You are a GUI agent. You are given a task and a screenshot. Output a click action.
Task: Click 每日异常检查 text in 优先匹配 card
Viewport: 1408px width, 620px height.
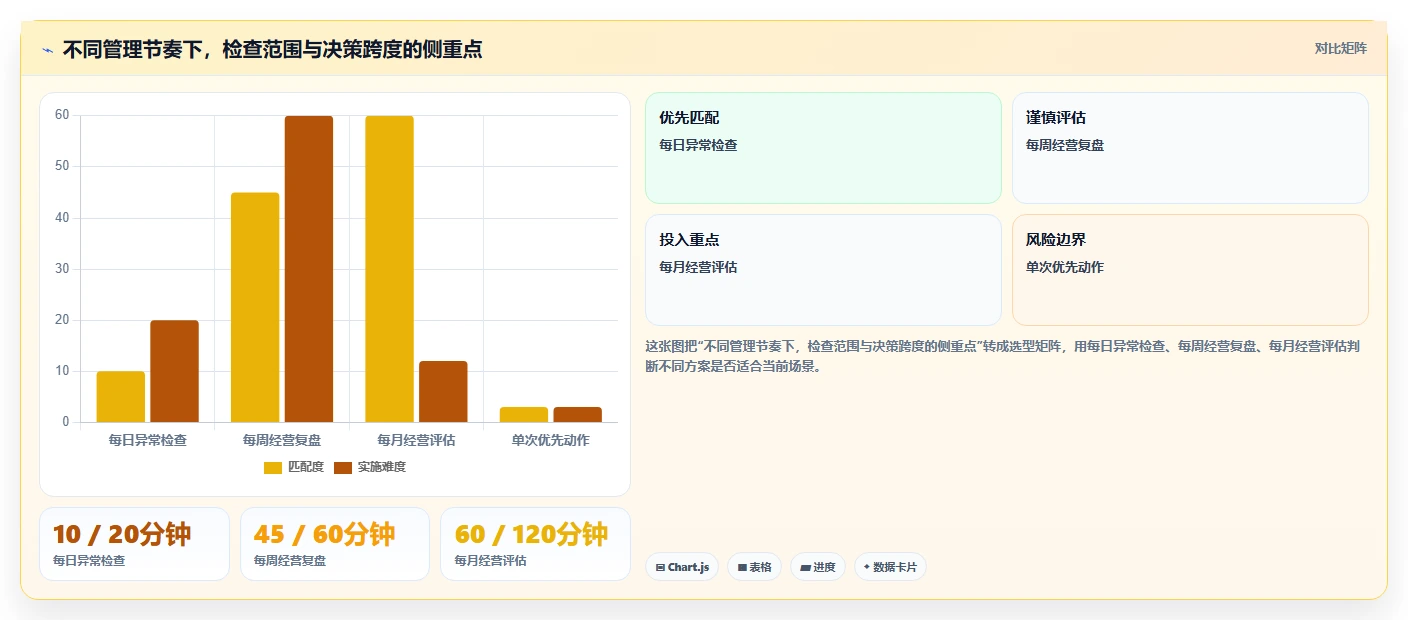tap(698, 145)
